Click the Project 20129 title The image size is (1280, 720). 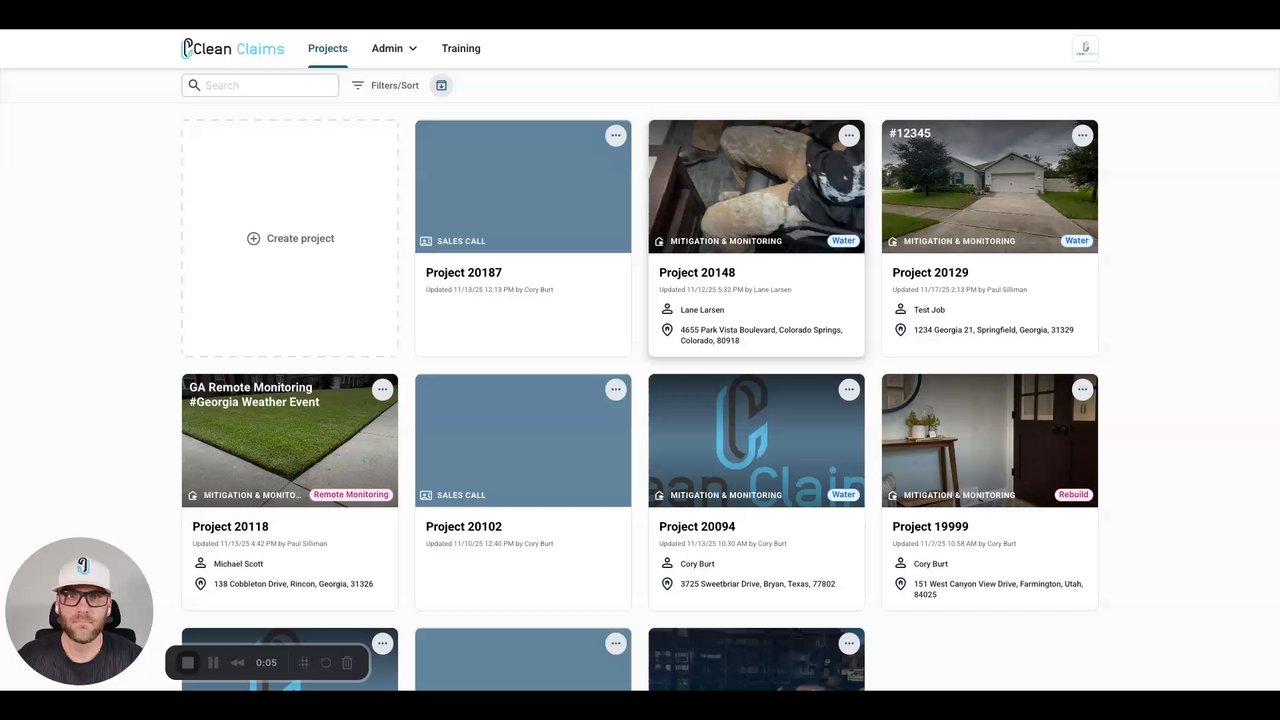(x=930, y=273)
